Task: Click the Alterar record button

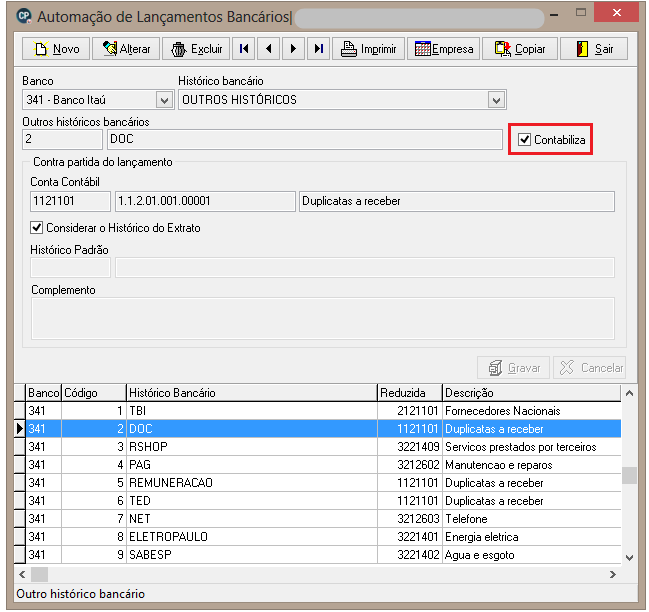Action: [126, 49]
